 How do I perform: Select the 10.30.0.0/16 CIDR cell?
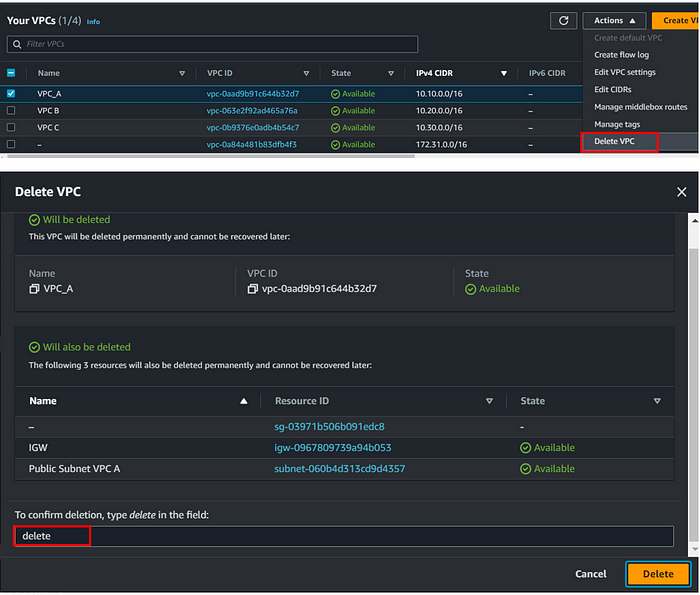pyautogui.click(x=439, y=128)
